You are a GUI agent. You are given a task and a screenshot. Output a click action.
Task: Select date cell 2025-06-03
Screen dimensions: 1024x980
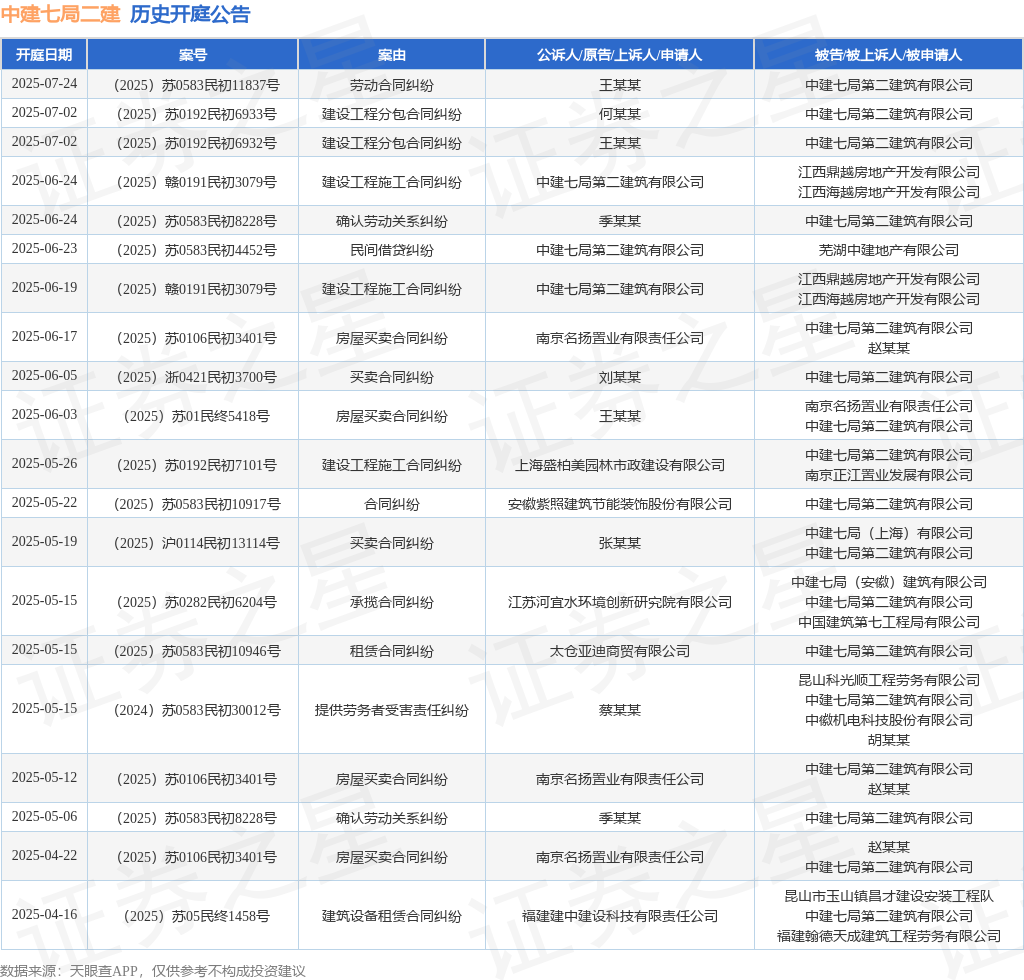[44, 415]
